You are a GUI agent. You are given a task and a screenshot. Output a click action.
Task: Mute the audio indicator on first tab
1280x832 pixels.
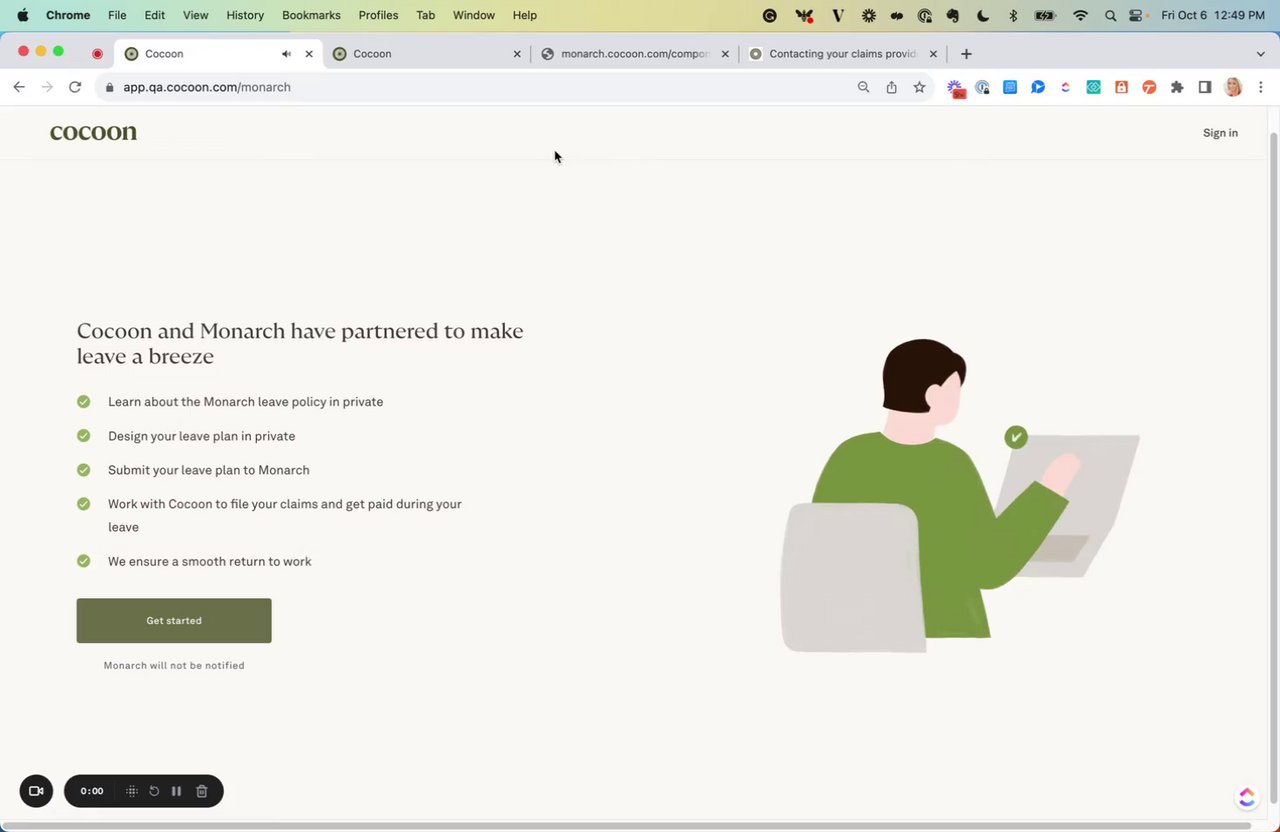point(286,54)
